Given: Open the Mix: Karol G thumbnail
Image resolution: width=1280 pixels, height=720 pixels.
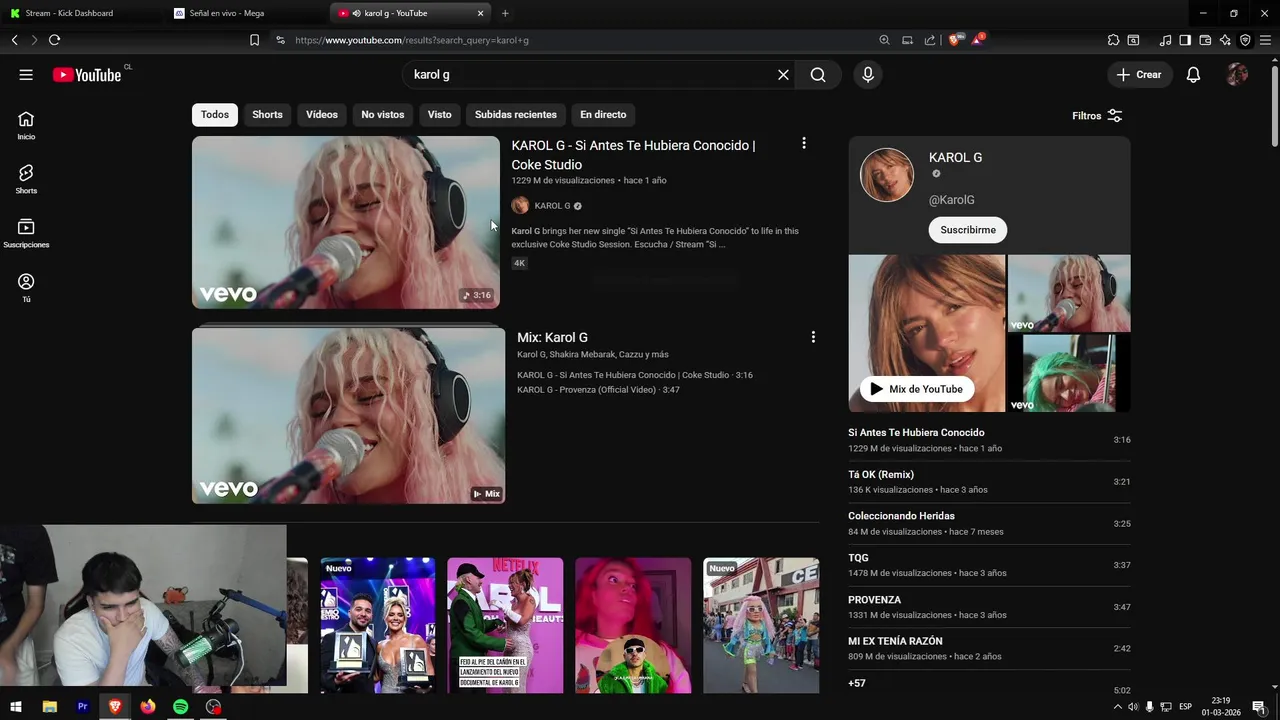Looking at the screenshot, I should tap(348, 416).
